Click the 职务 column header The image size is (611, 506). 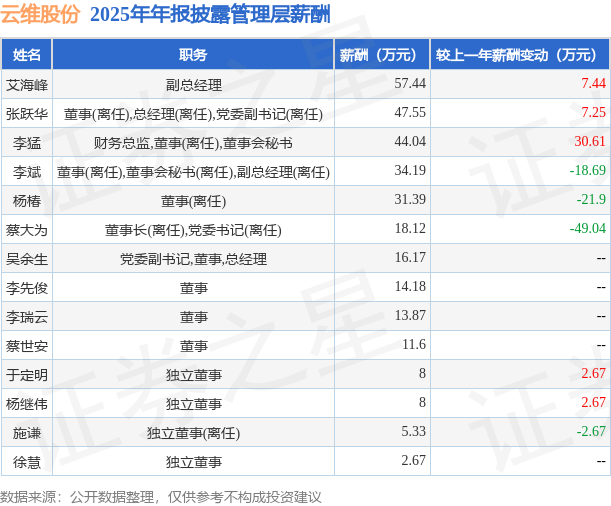tap(193, 55)
